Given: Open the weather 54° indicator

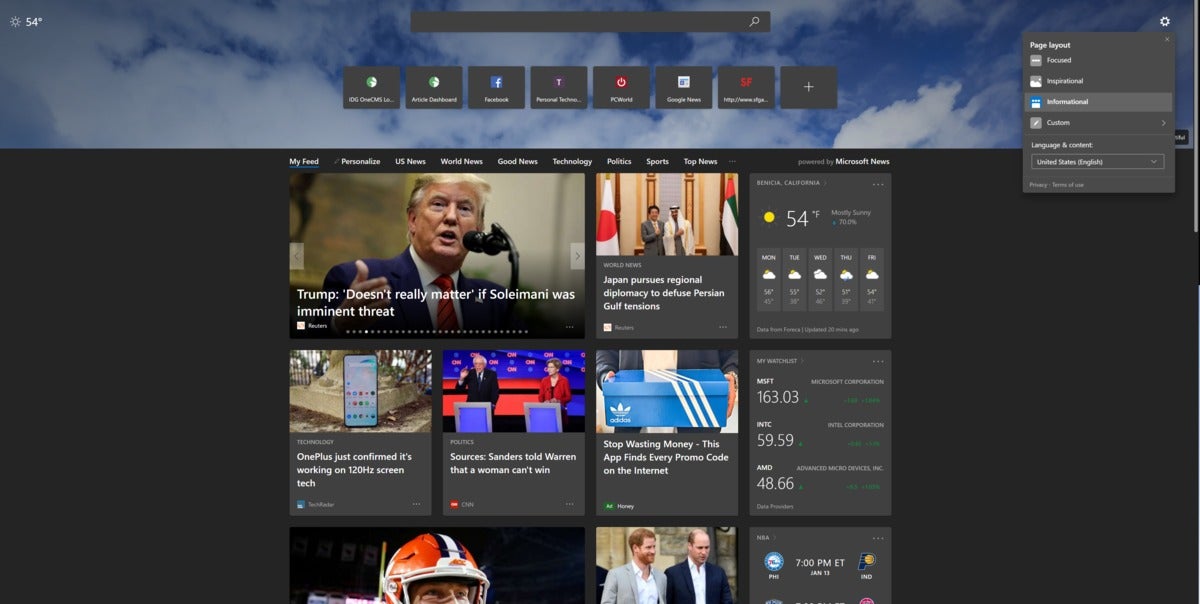Looking at the screenshot, I should [x=26, y=21].
